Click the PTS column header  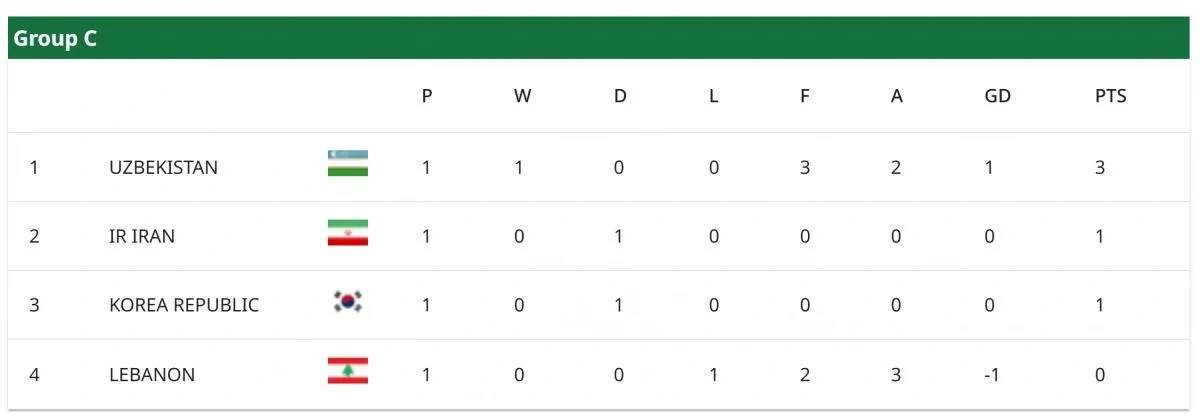[x=1110, y=97]
